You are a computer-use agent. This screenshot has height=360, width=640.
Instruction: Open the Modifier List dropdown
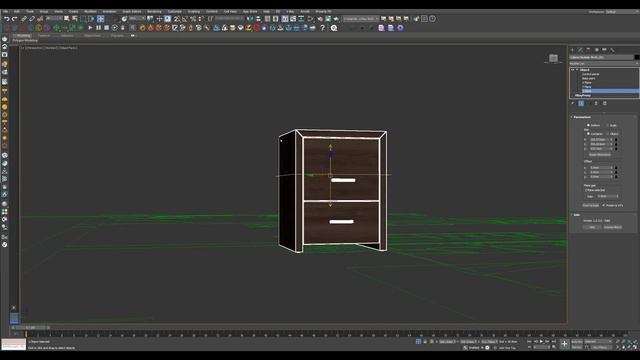pyautogui.click(x=604, y=64)
